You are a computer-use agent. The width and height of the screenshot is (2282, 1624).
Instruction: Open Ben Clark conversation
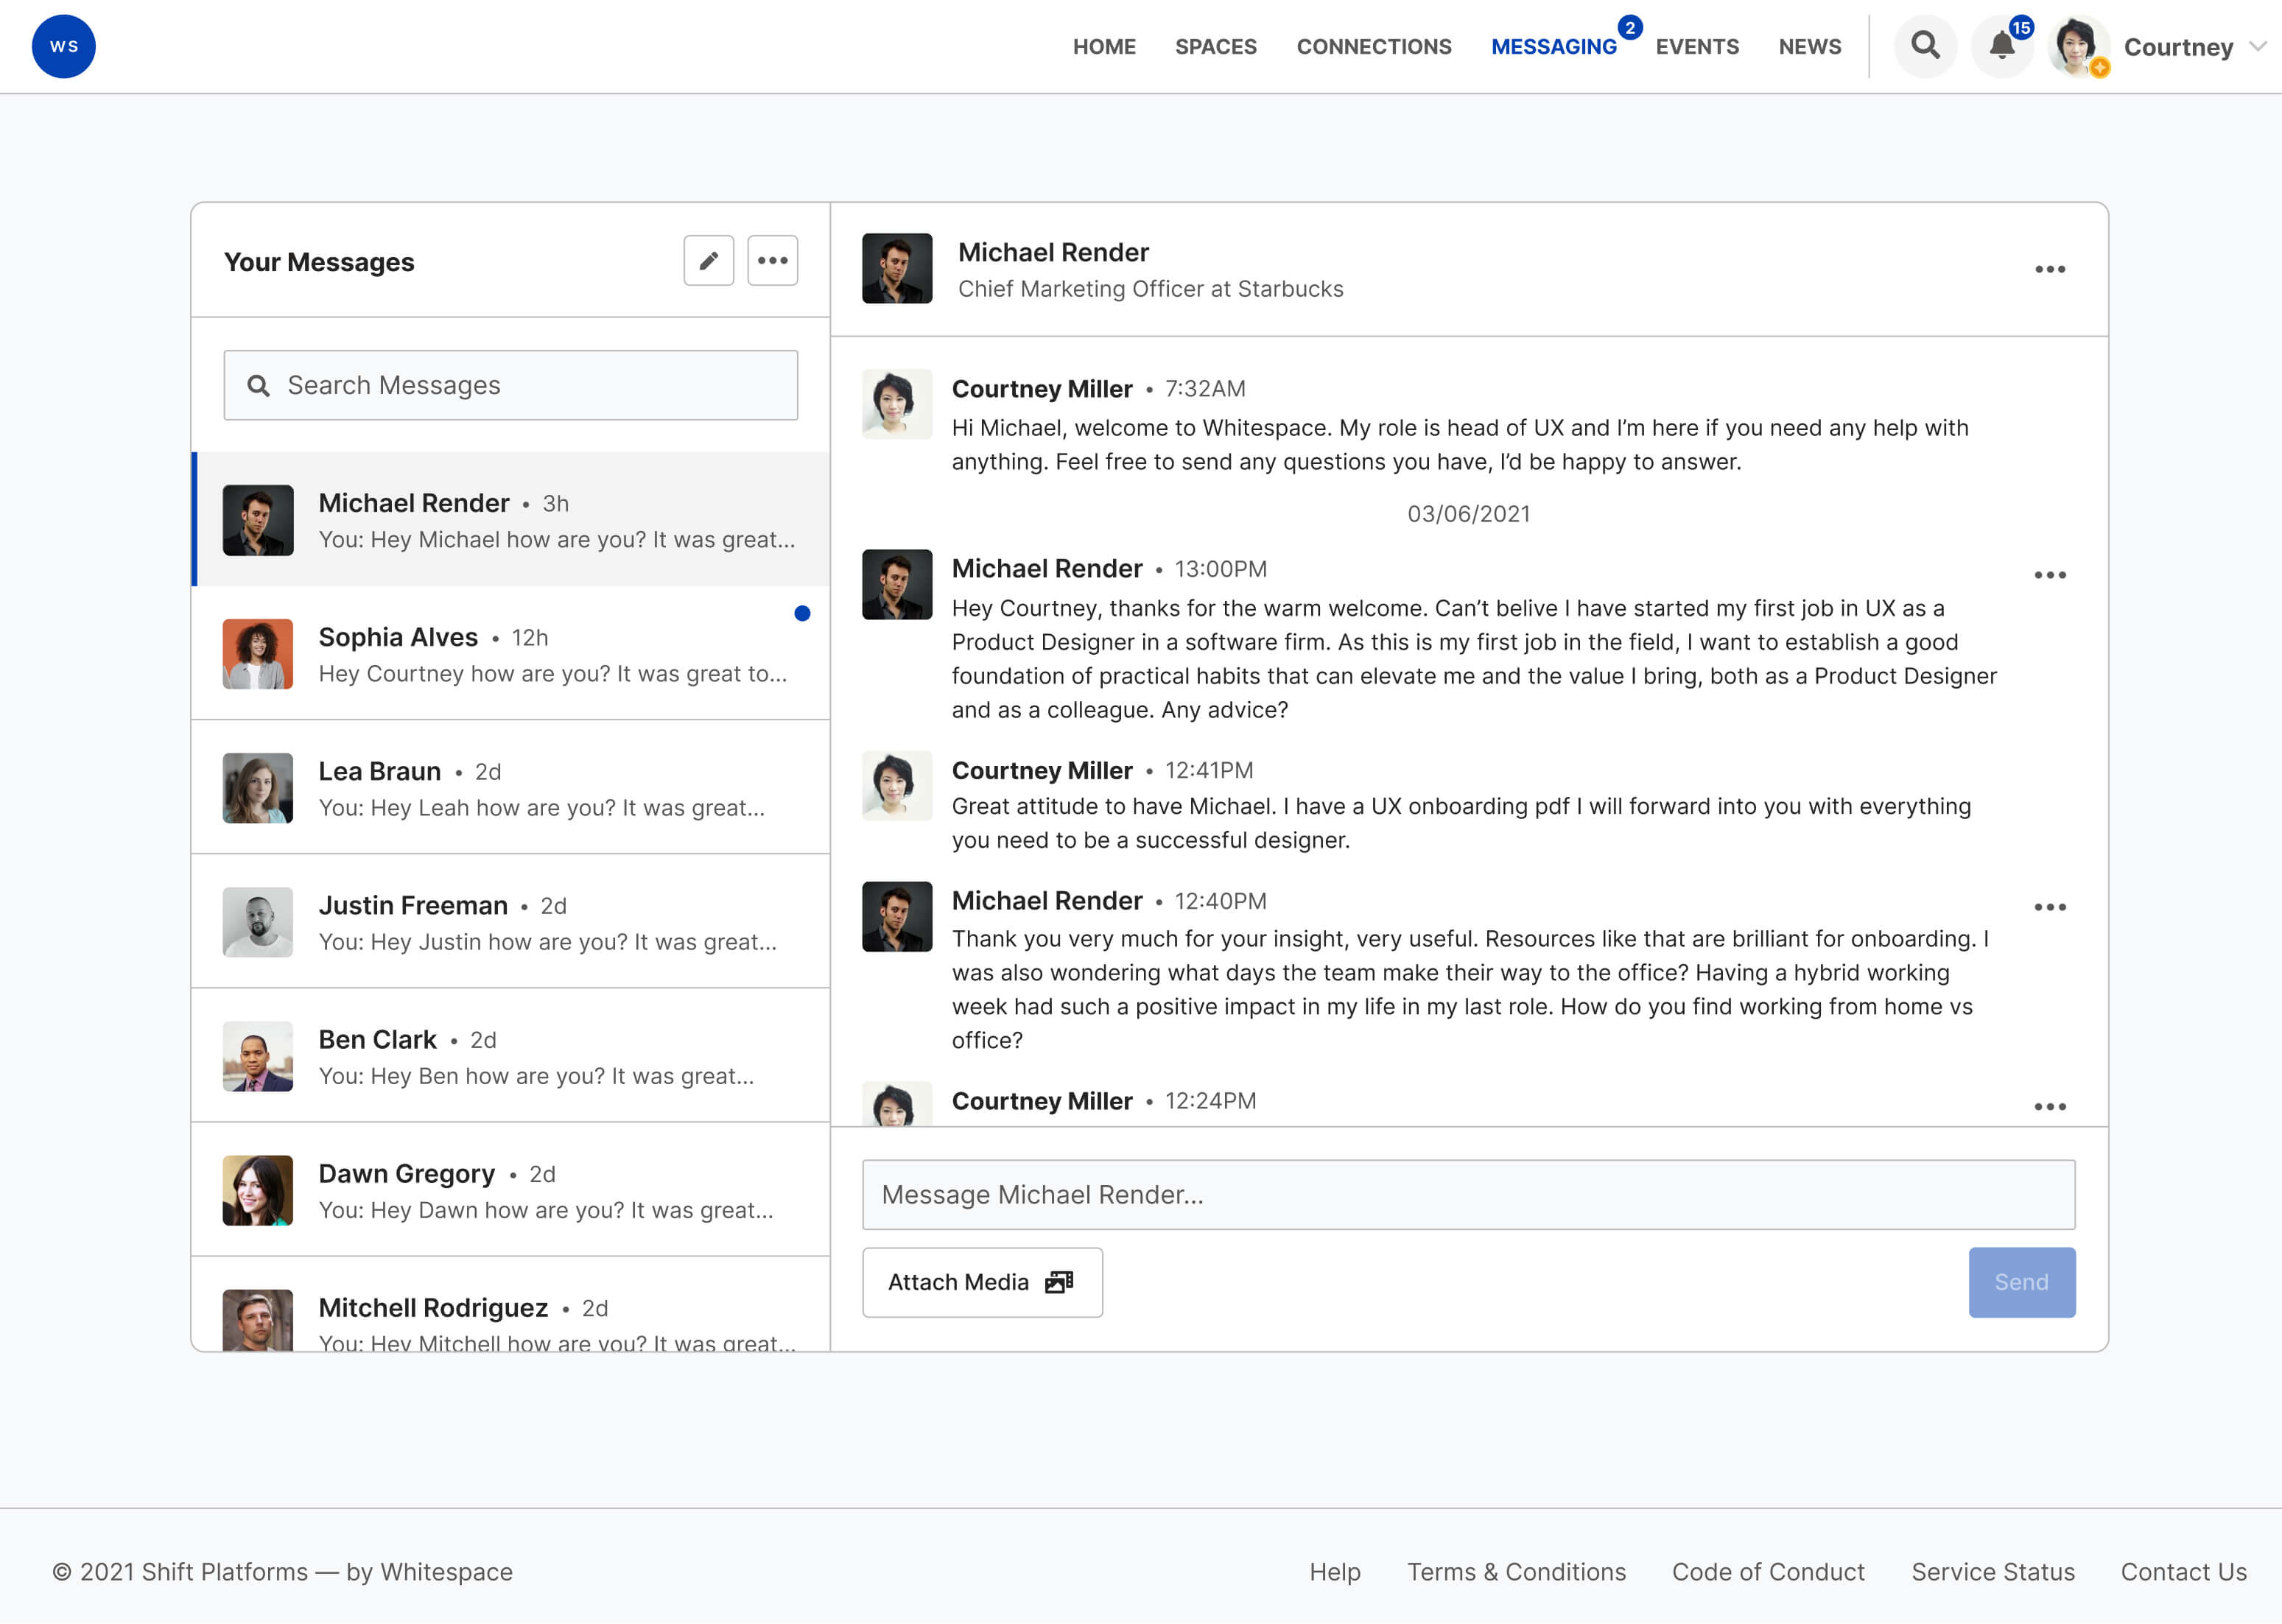[x=510, y=1055]
